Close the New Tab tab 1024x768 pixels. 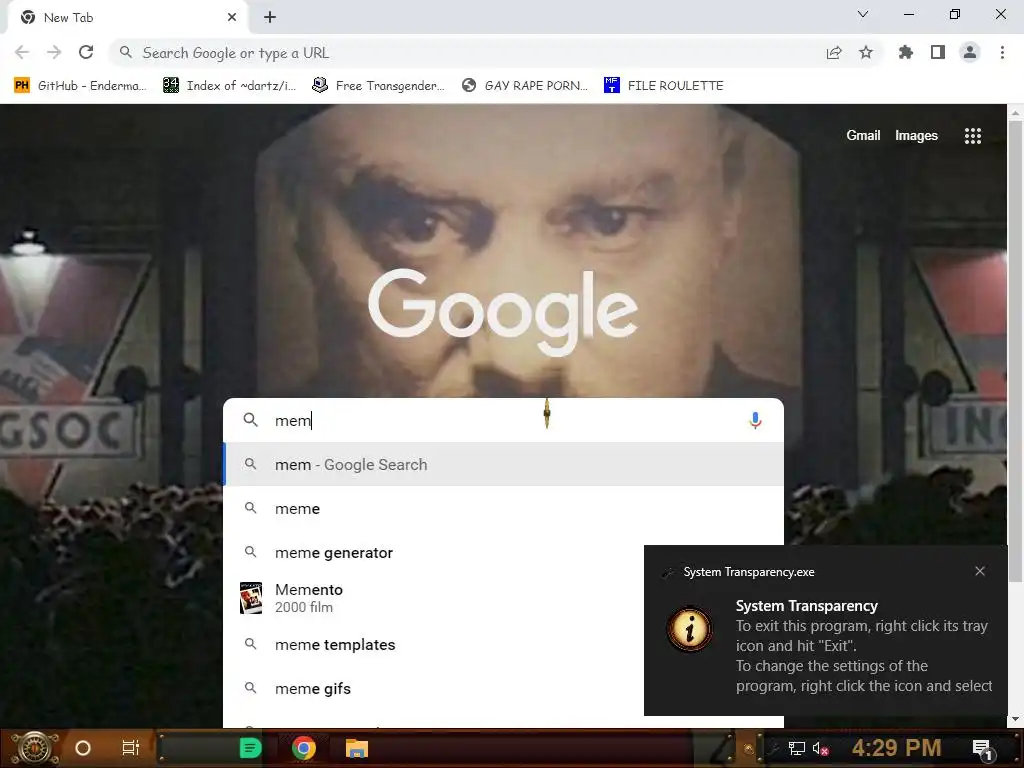coord(232,18)
